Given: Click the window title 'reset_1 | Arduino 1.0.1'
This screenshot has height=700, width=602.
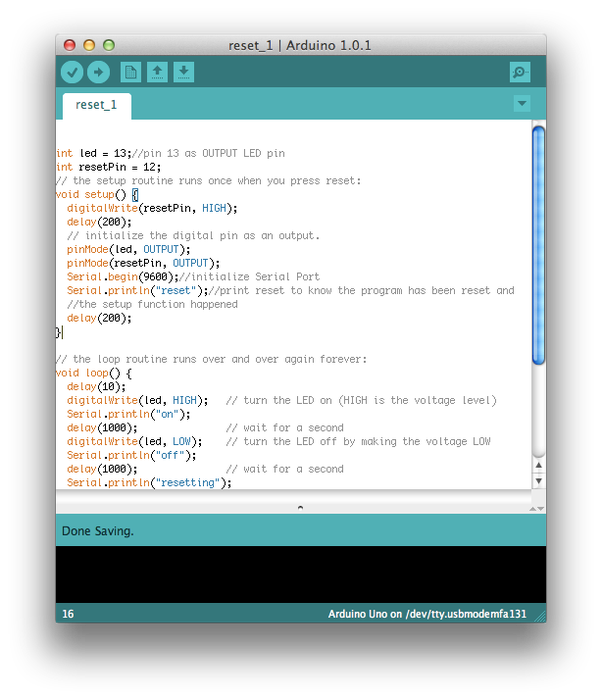Looking at the screenshot, I should click(300, 46).
